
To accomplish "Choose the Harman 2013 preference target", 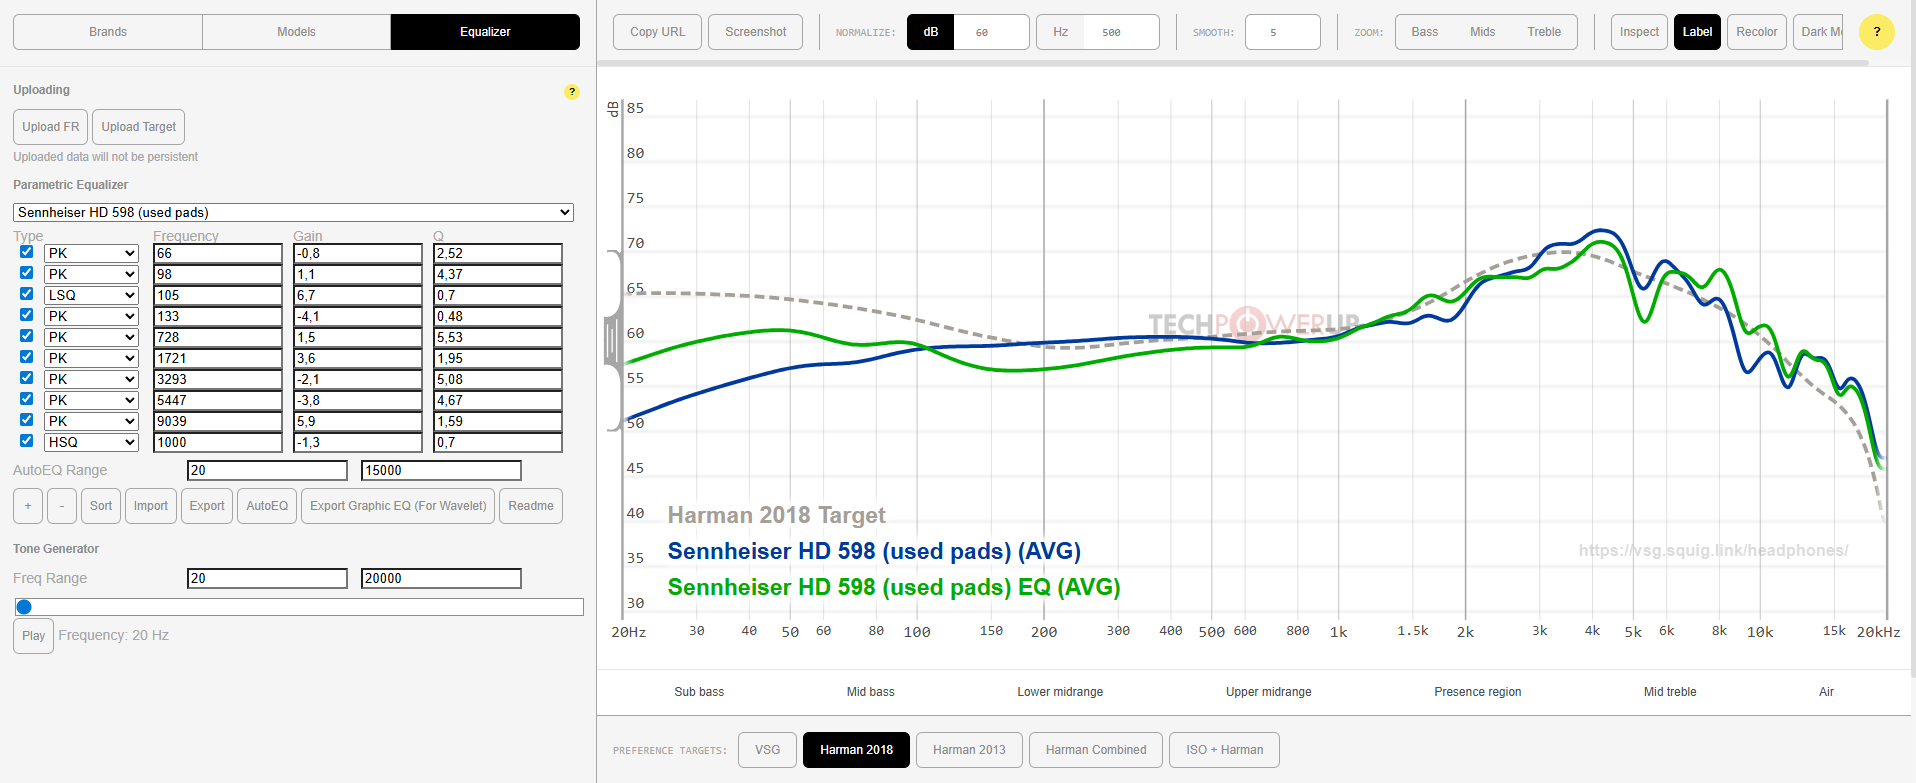I will pyautogui.click(x=969, y=750).
